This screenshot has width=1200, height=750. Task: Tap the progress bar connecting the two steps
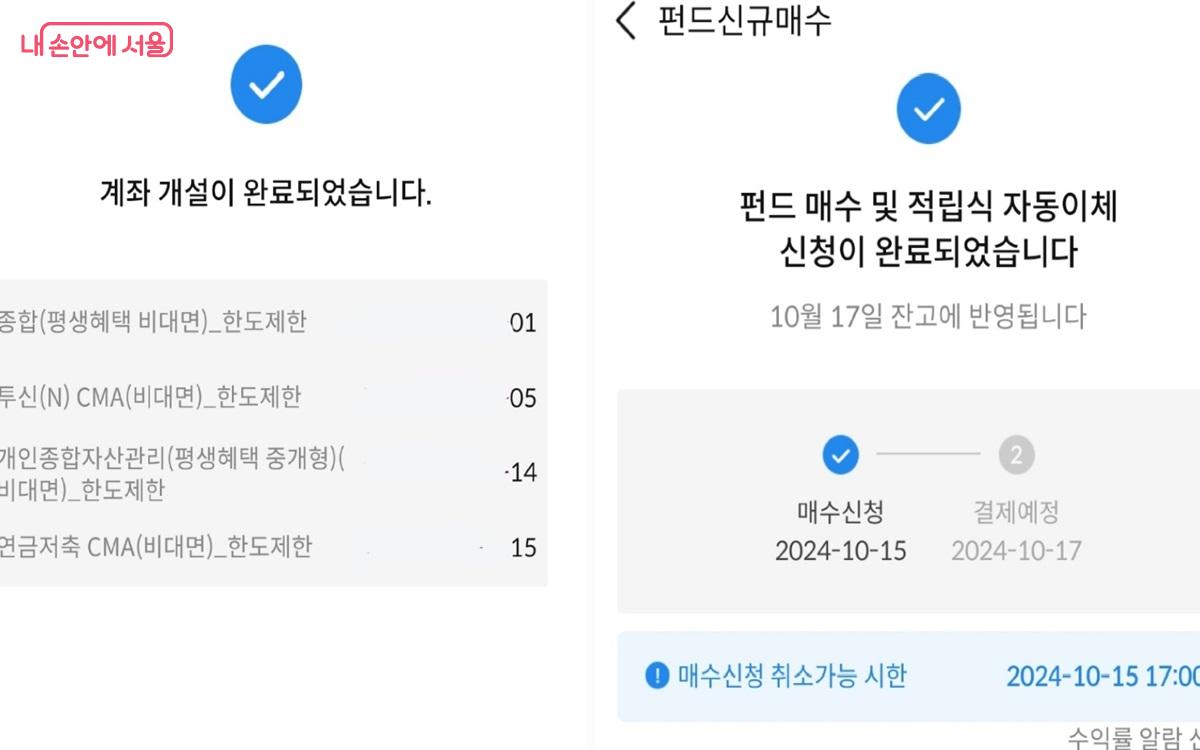coord(930,455)
